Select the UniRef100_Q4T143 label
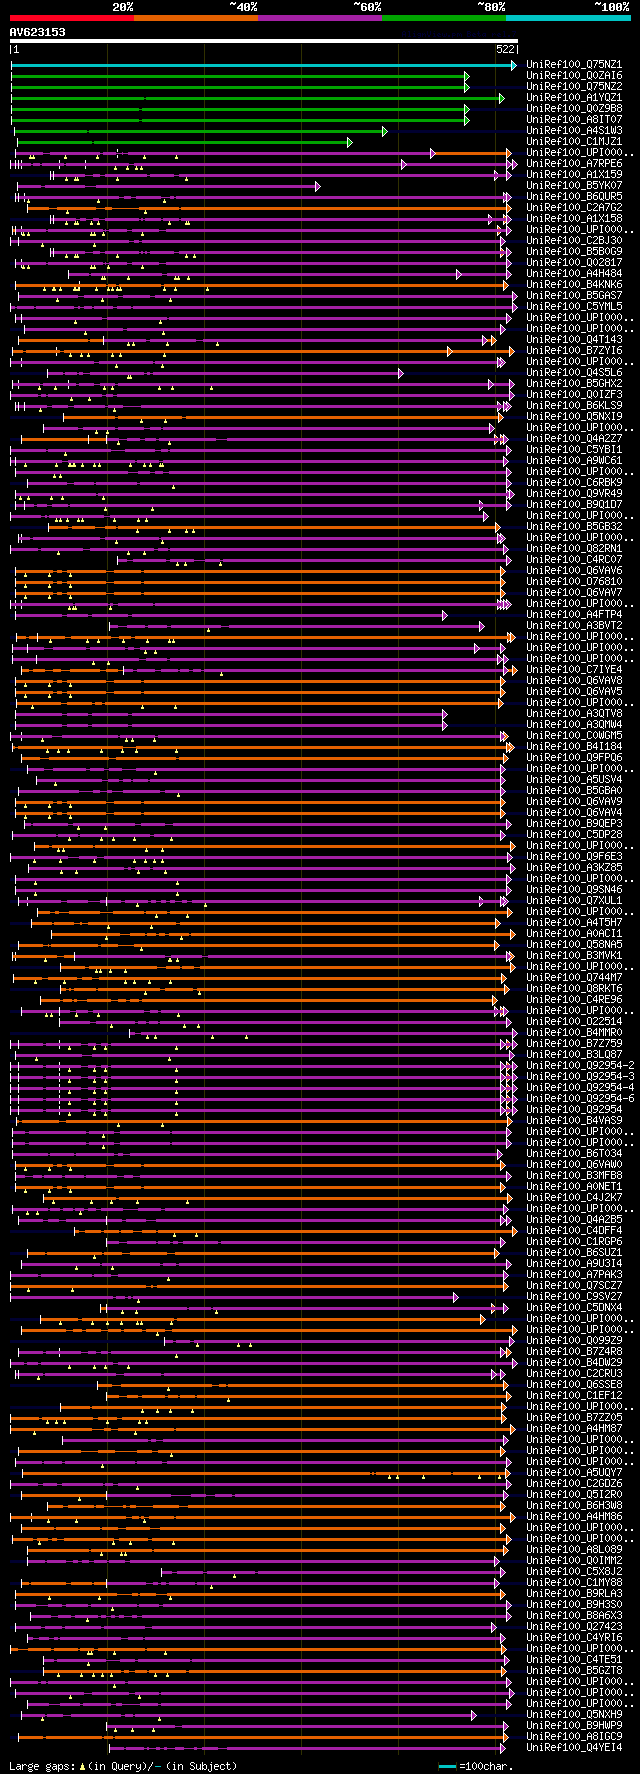Viewport: 640px width, 1774px height. (574, 340)
